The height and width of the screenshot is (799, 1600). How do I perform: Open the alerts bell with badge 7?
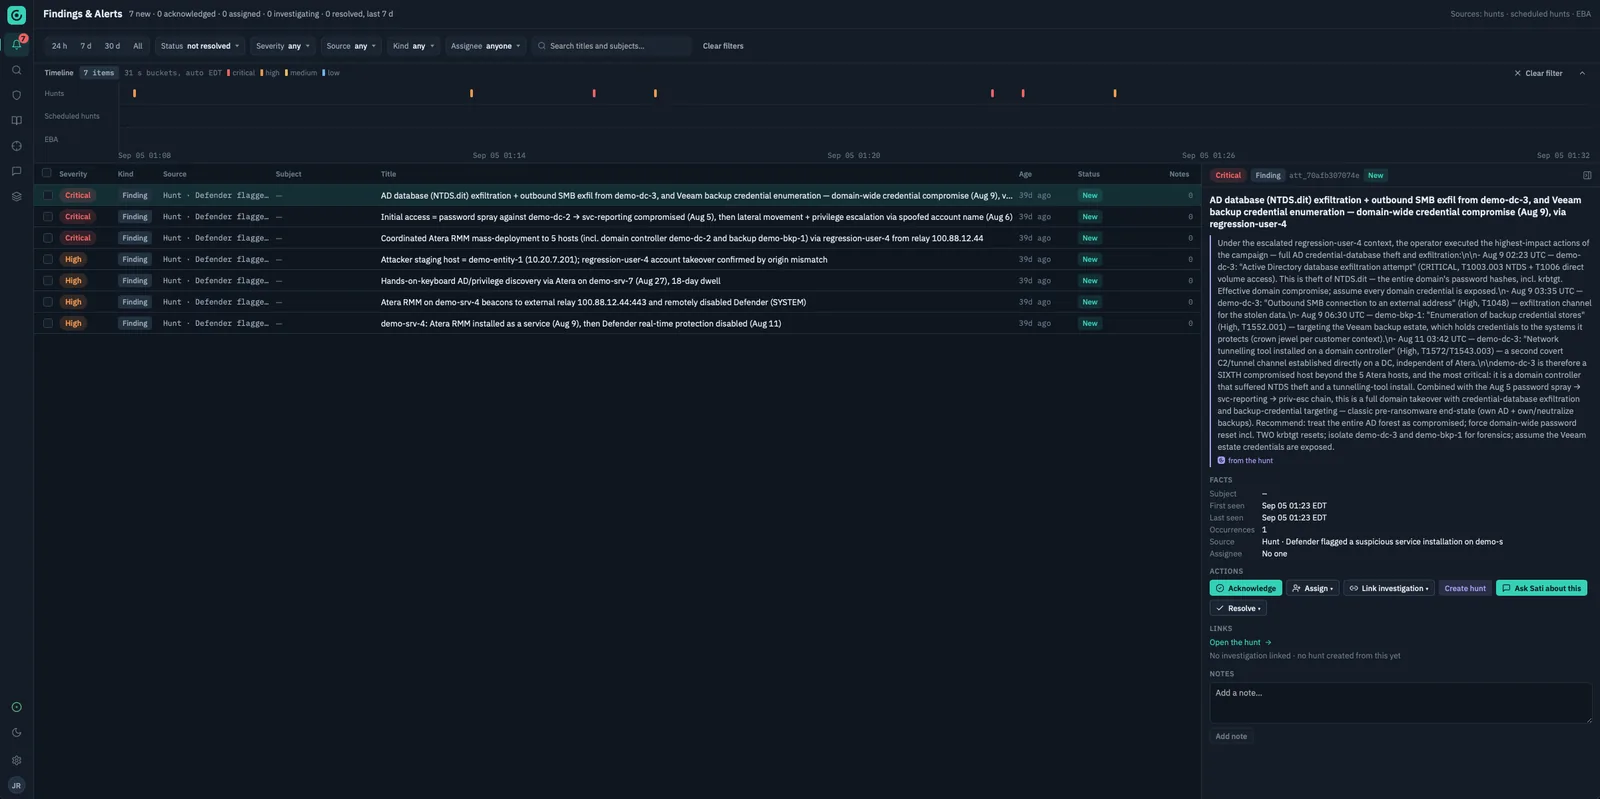16,45
